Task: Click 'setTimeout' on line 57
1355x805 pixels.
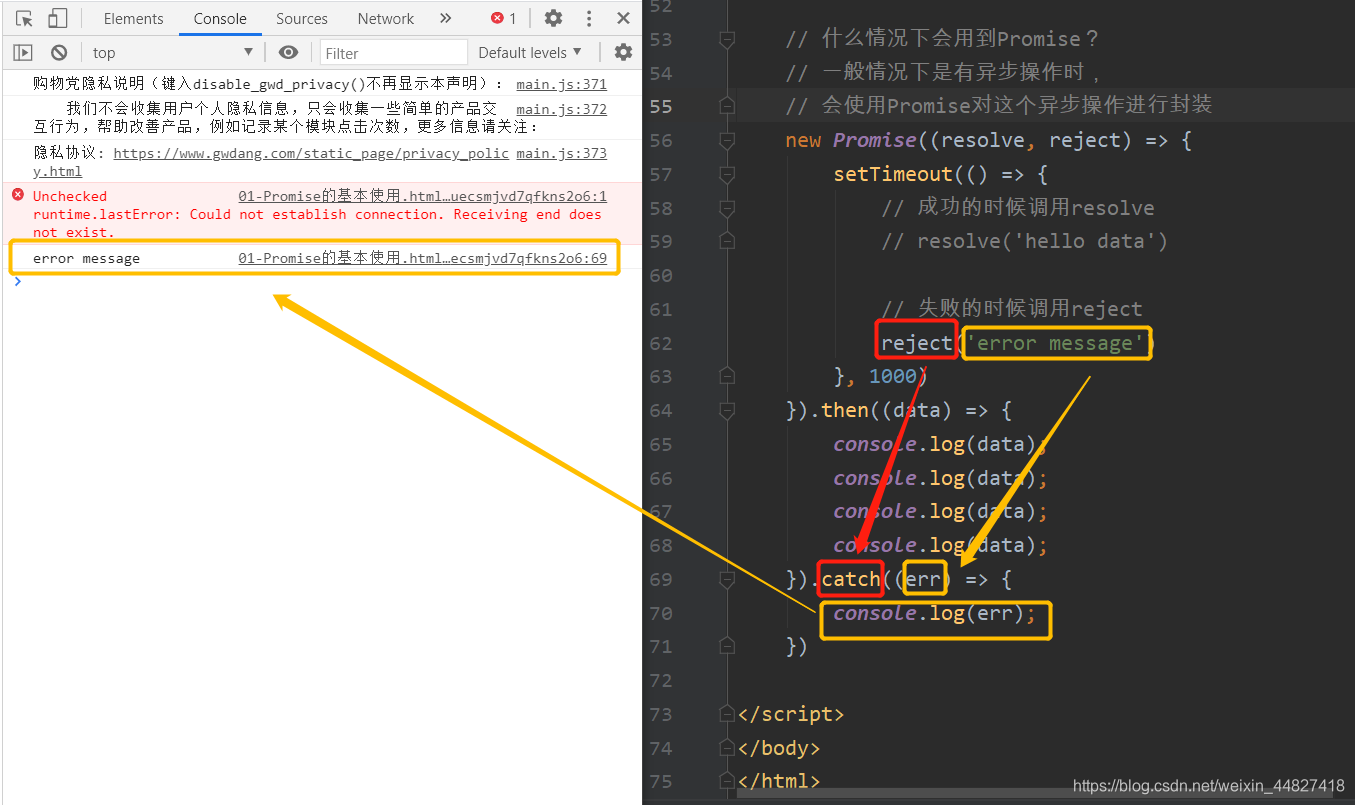Action: click(893, 174)
